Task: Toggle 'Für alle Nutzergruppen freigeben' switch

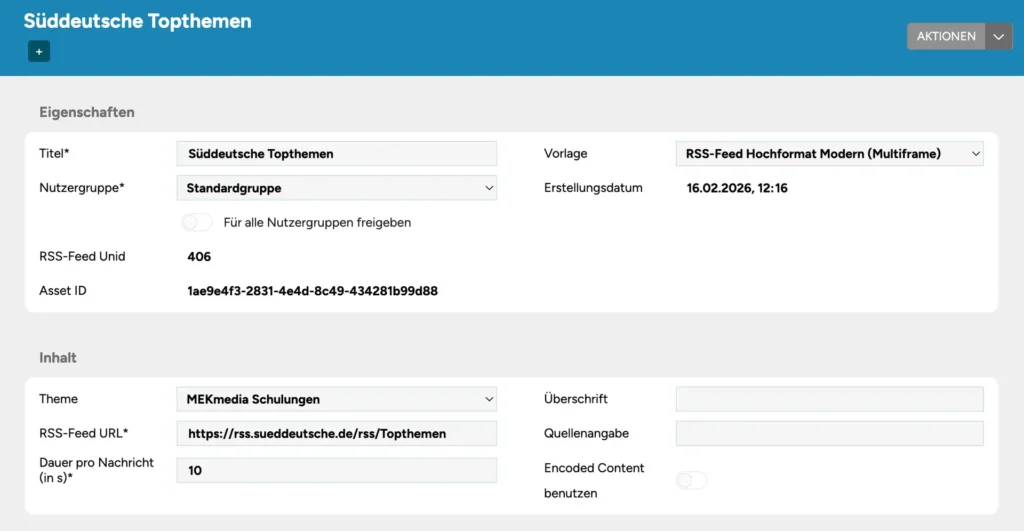Action: pyautogui.click(x=197, y=223)
